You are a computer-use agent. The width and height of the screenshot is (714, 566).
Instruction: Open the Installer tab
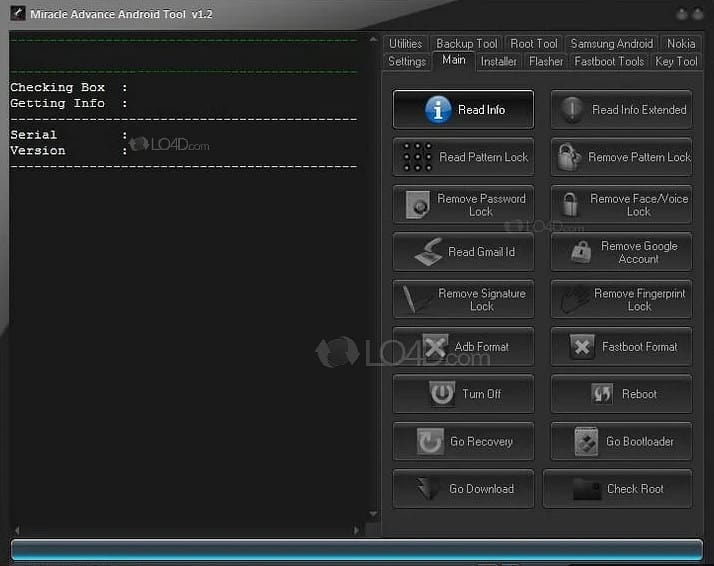click(x=499, y=61)
